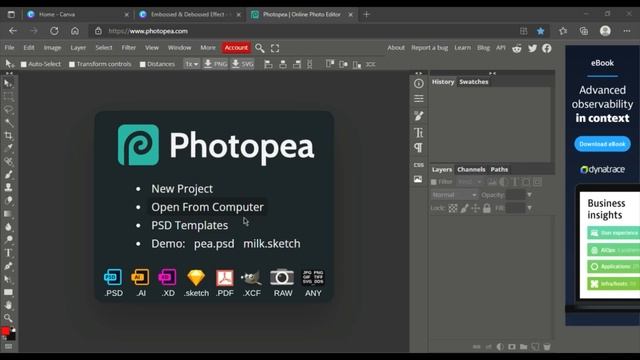640x360 pixels.
Task: Open Photopea Reddit page icon
Action: pos(517,48)
